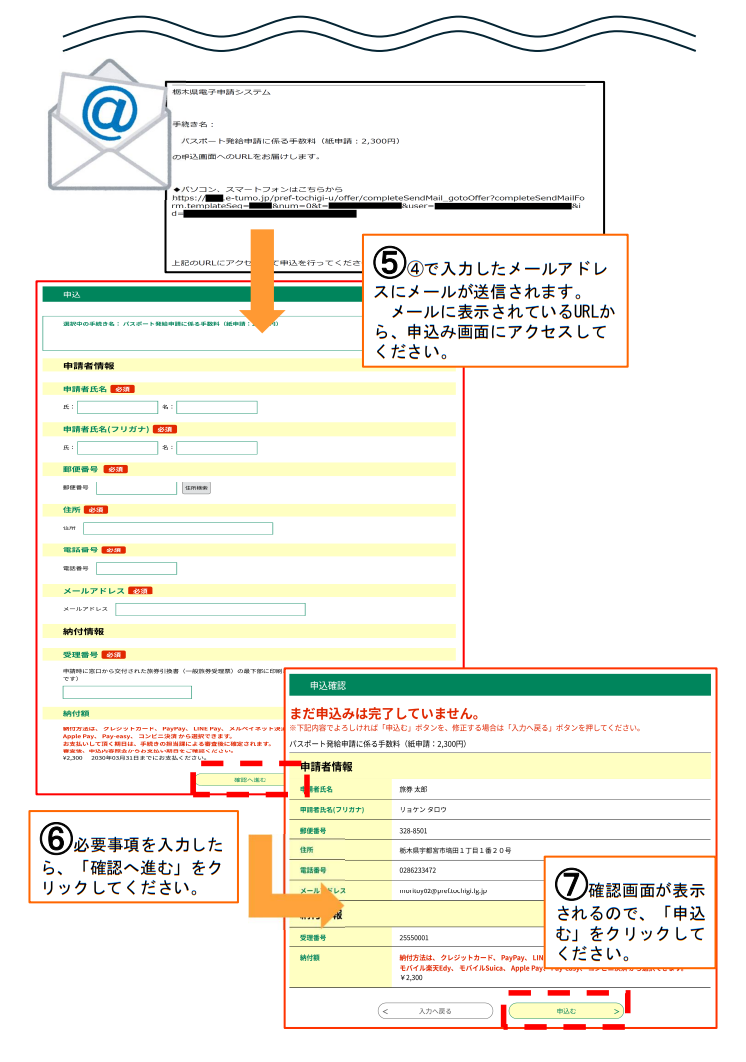
Task: Go back with the 入力へ戻る button
Action: (x=431, y=1011)
